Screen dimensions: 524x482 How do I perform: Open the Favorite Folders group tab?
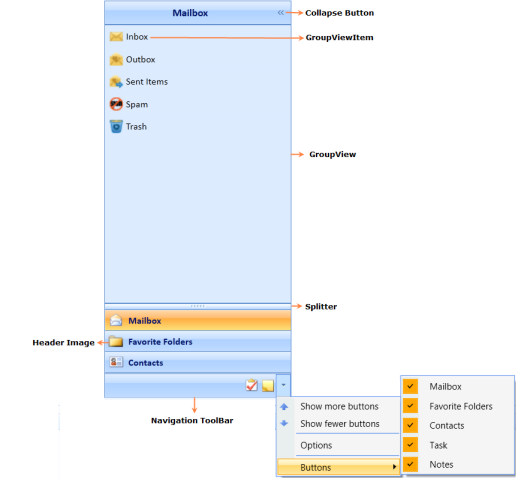[198, 342]
